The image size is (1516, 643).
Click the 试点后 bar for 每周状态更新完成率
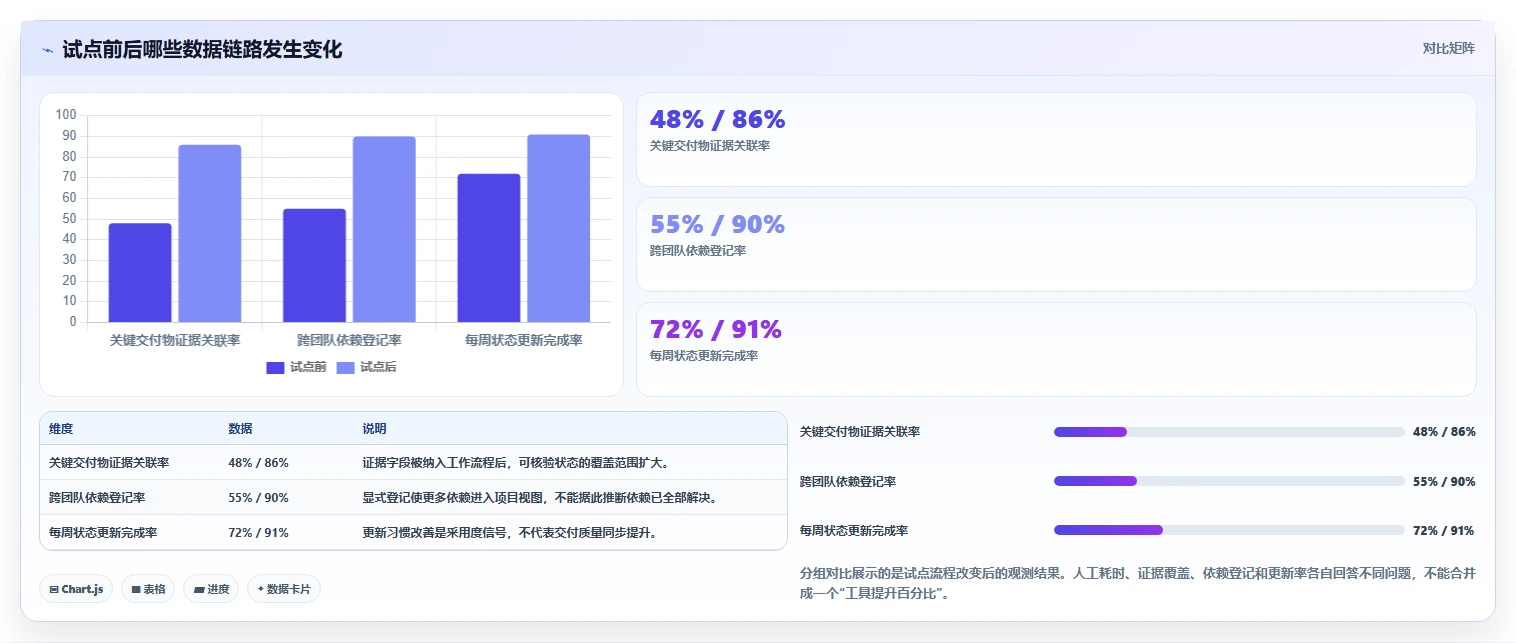(x=559, y=228)
